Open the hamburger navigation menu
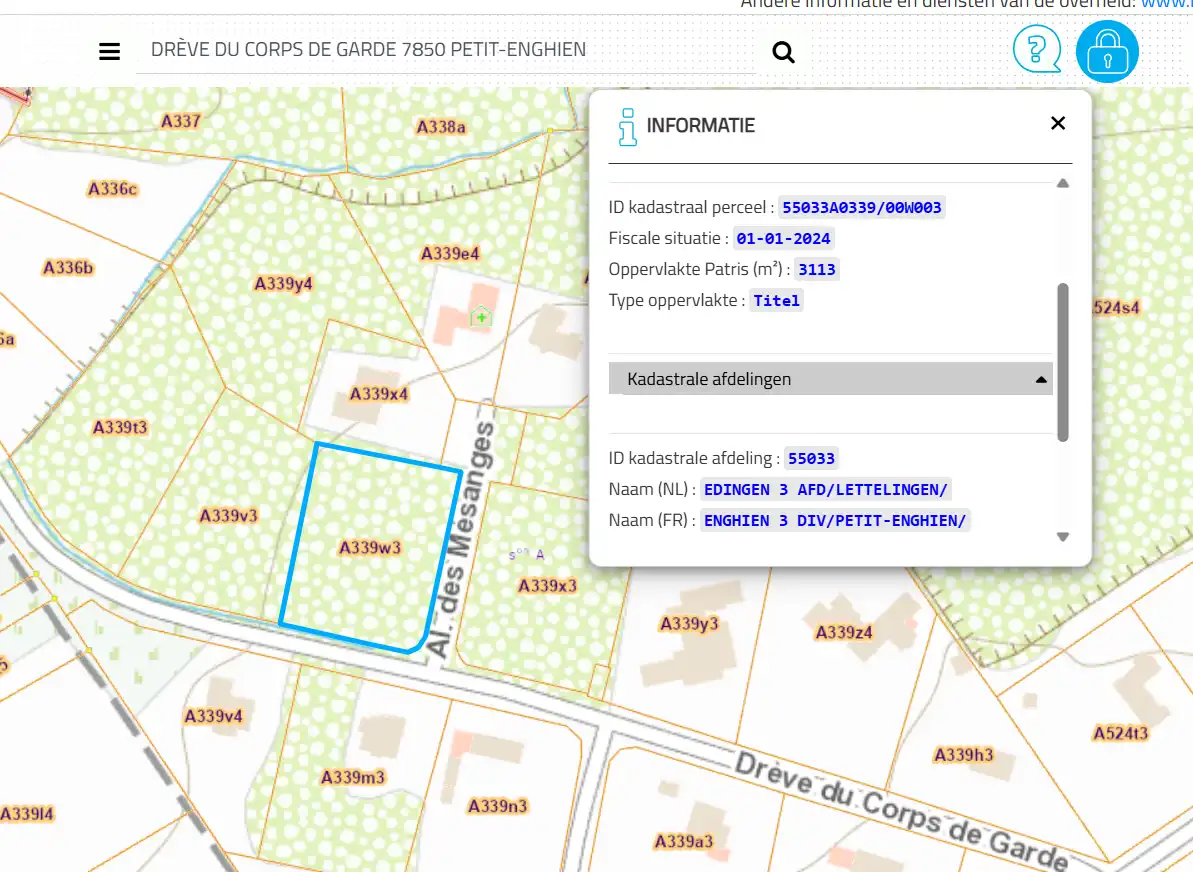Screen dimensions: 1193x872 click(x=109, y=51)
